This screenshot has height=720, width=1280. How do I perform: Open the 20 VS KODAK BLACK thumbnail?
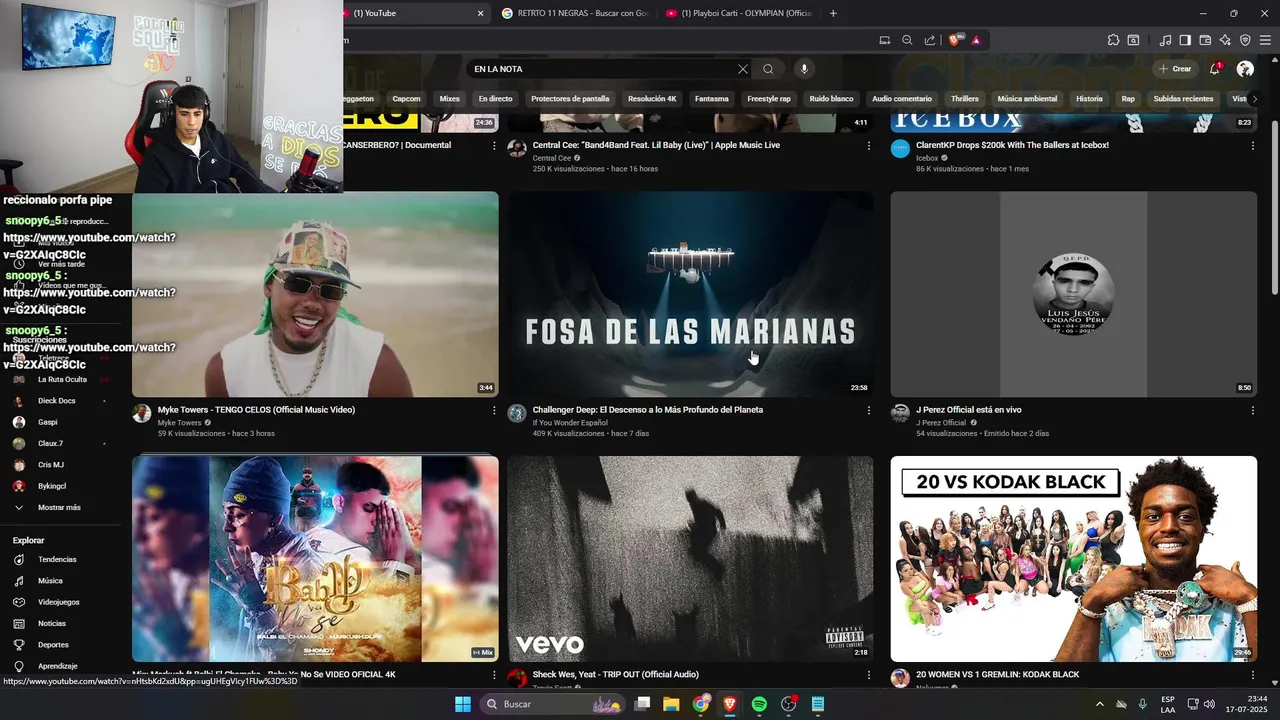pos(1073,559)
